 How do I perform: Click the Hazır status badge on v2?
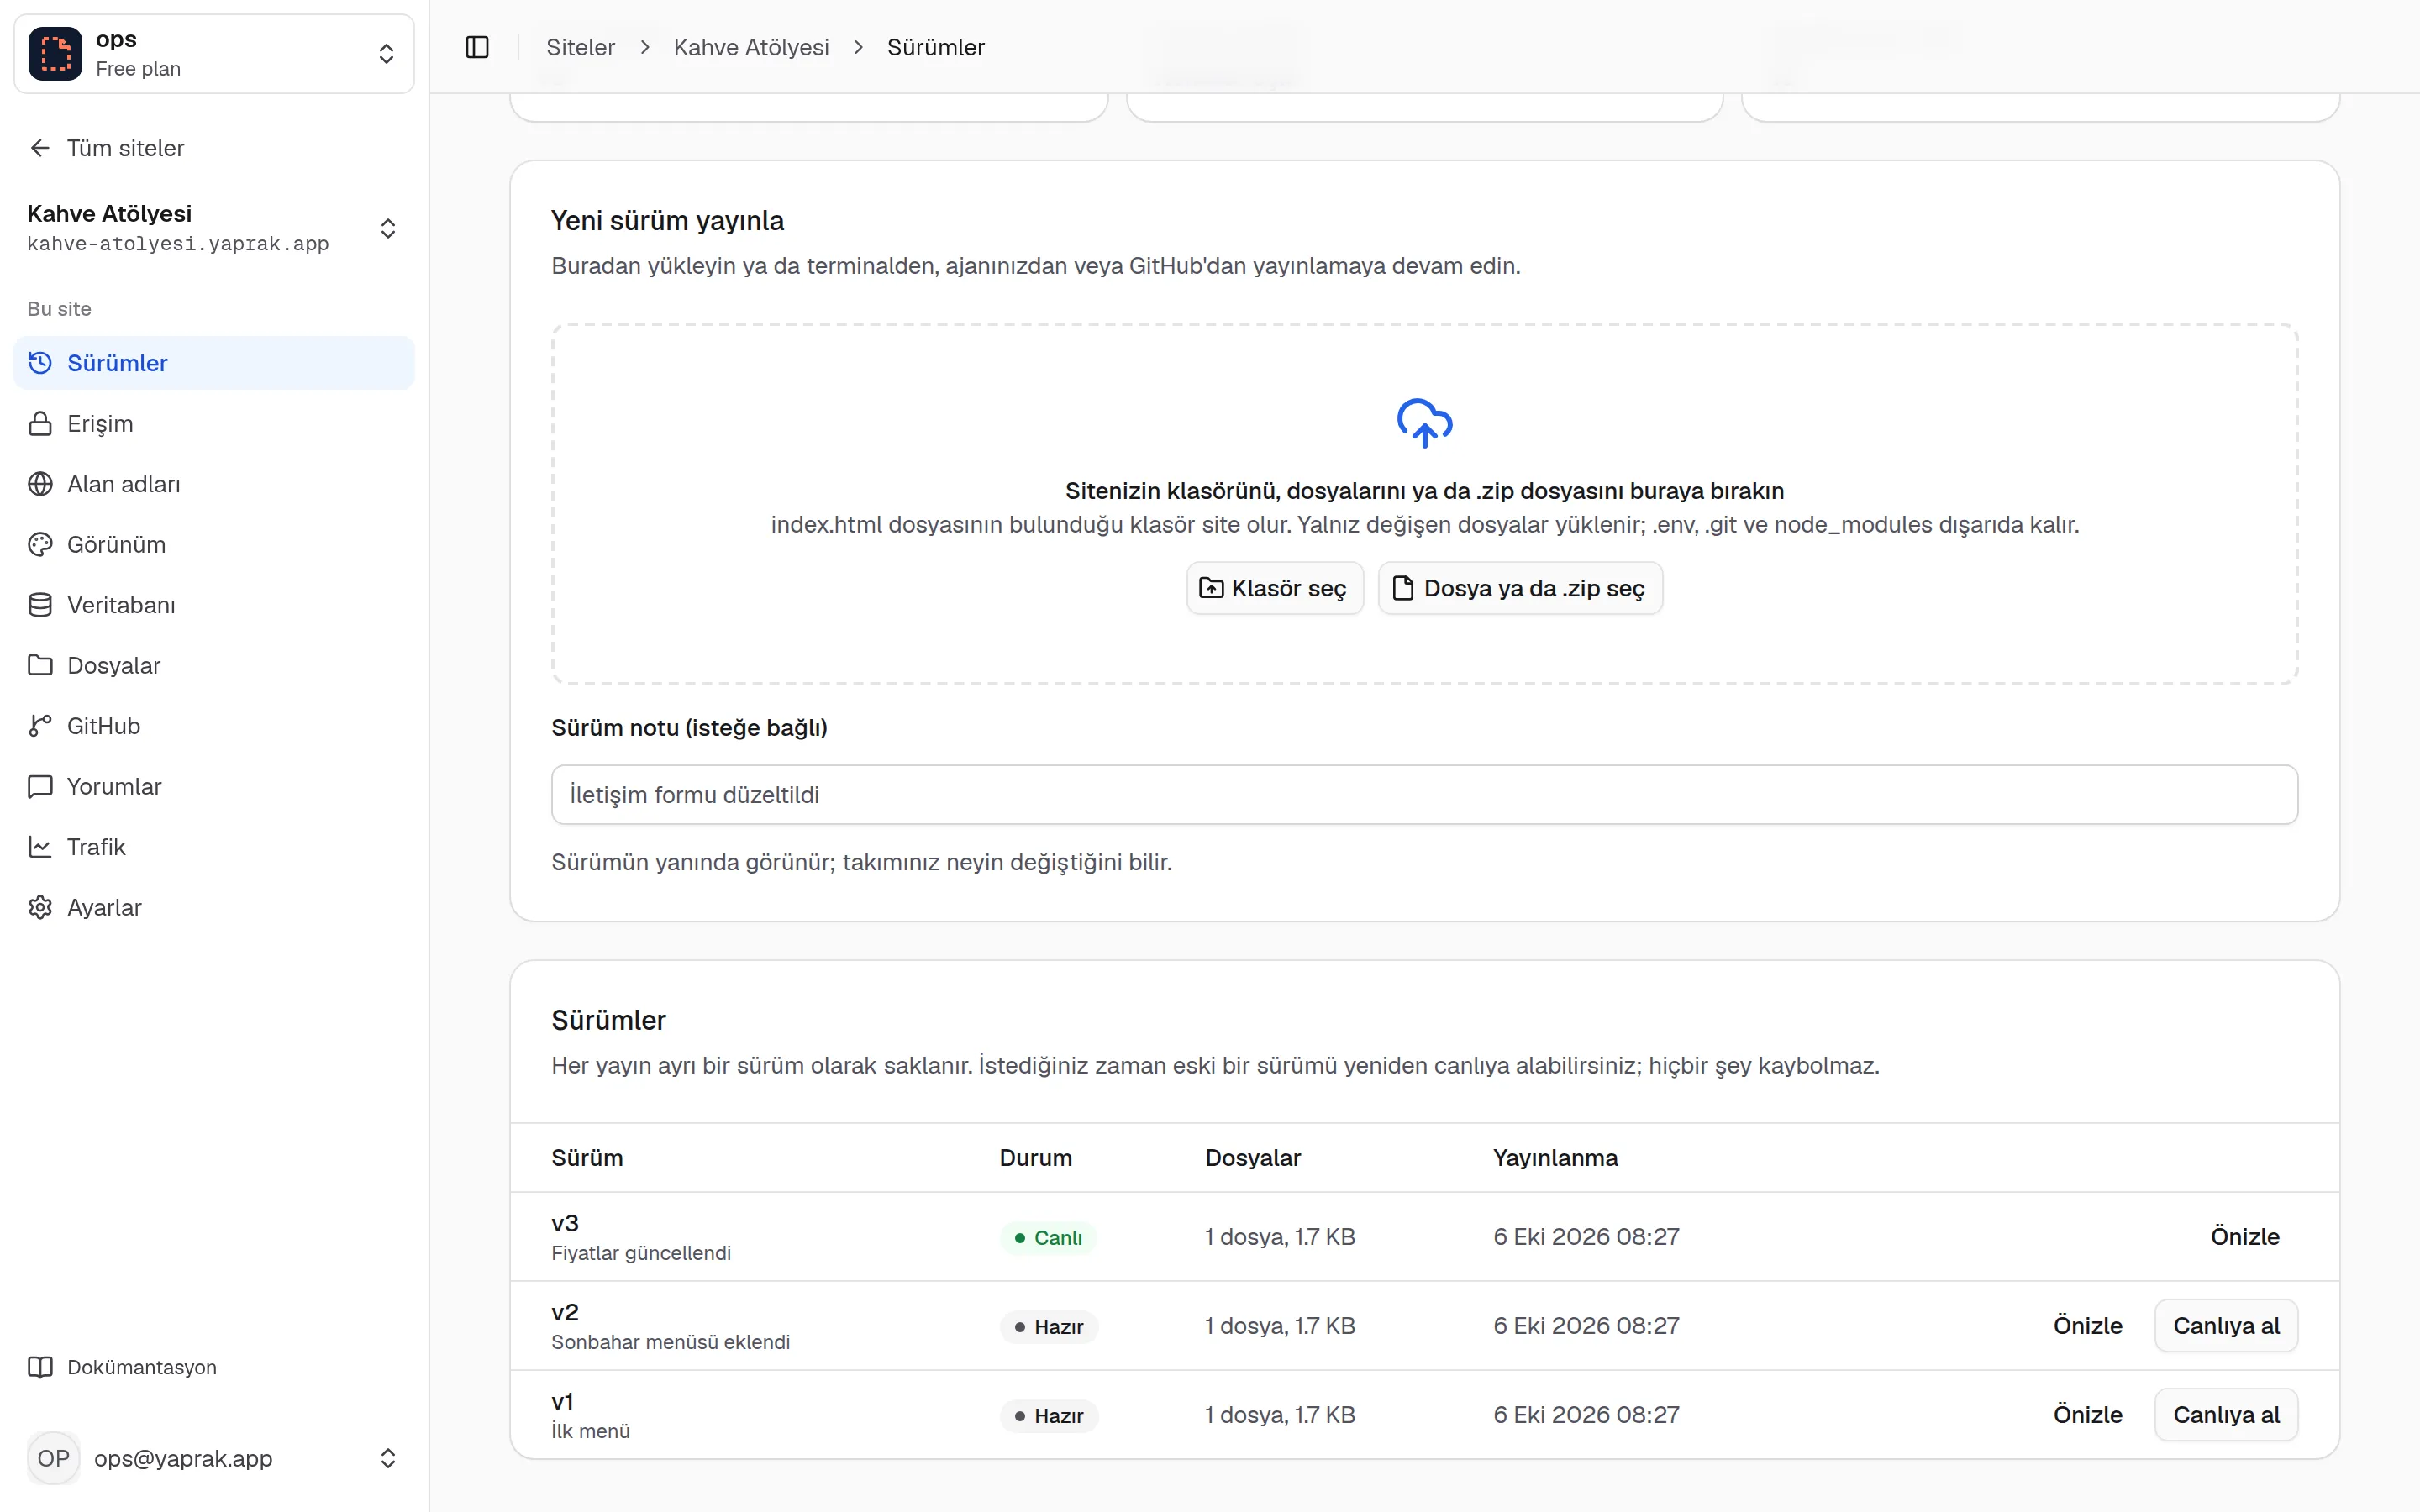[x=1049, y=1326]
